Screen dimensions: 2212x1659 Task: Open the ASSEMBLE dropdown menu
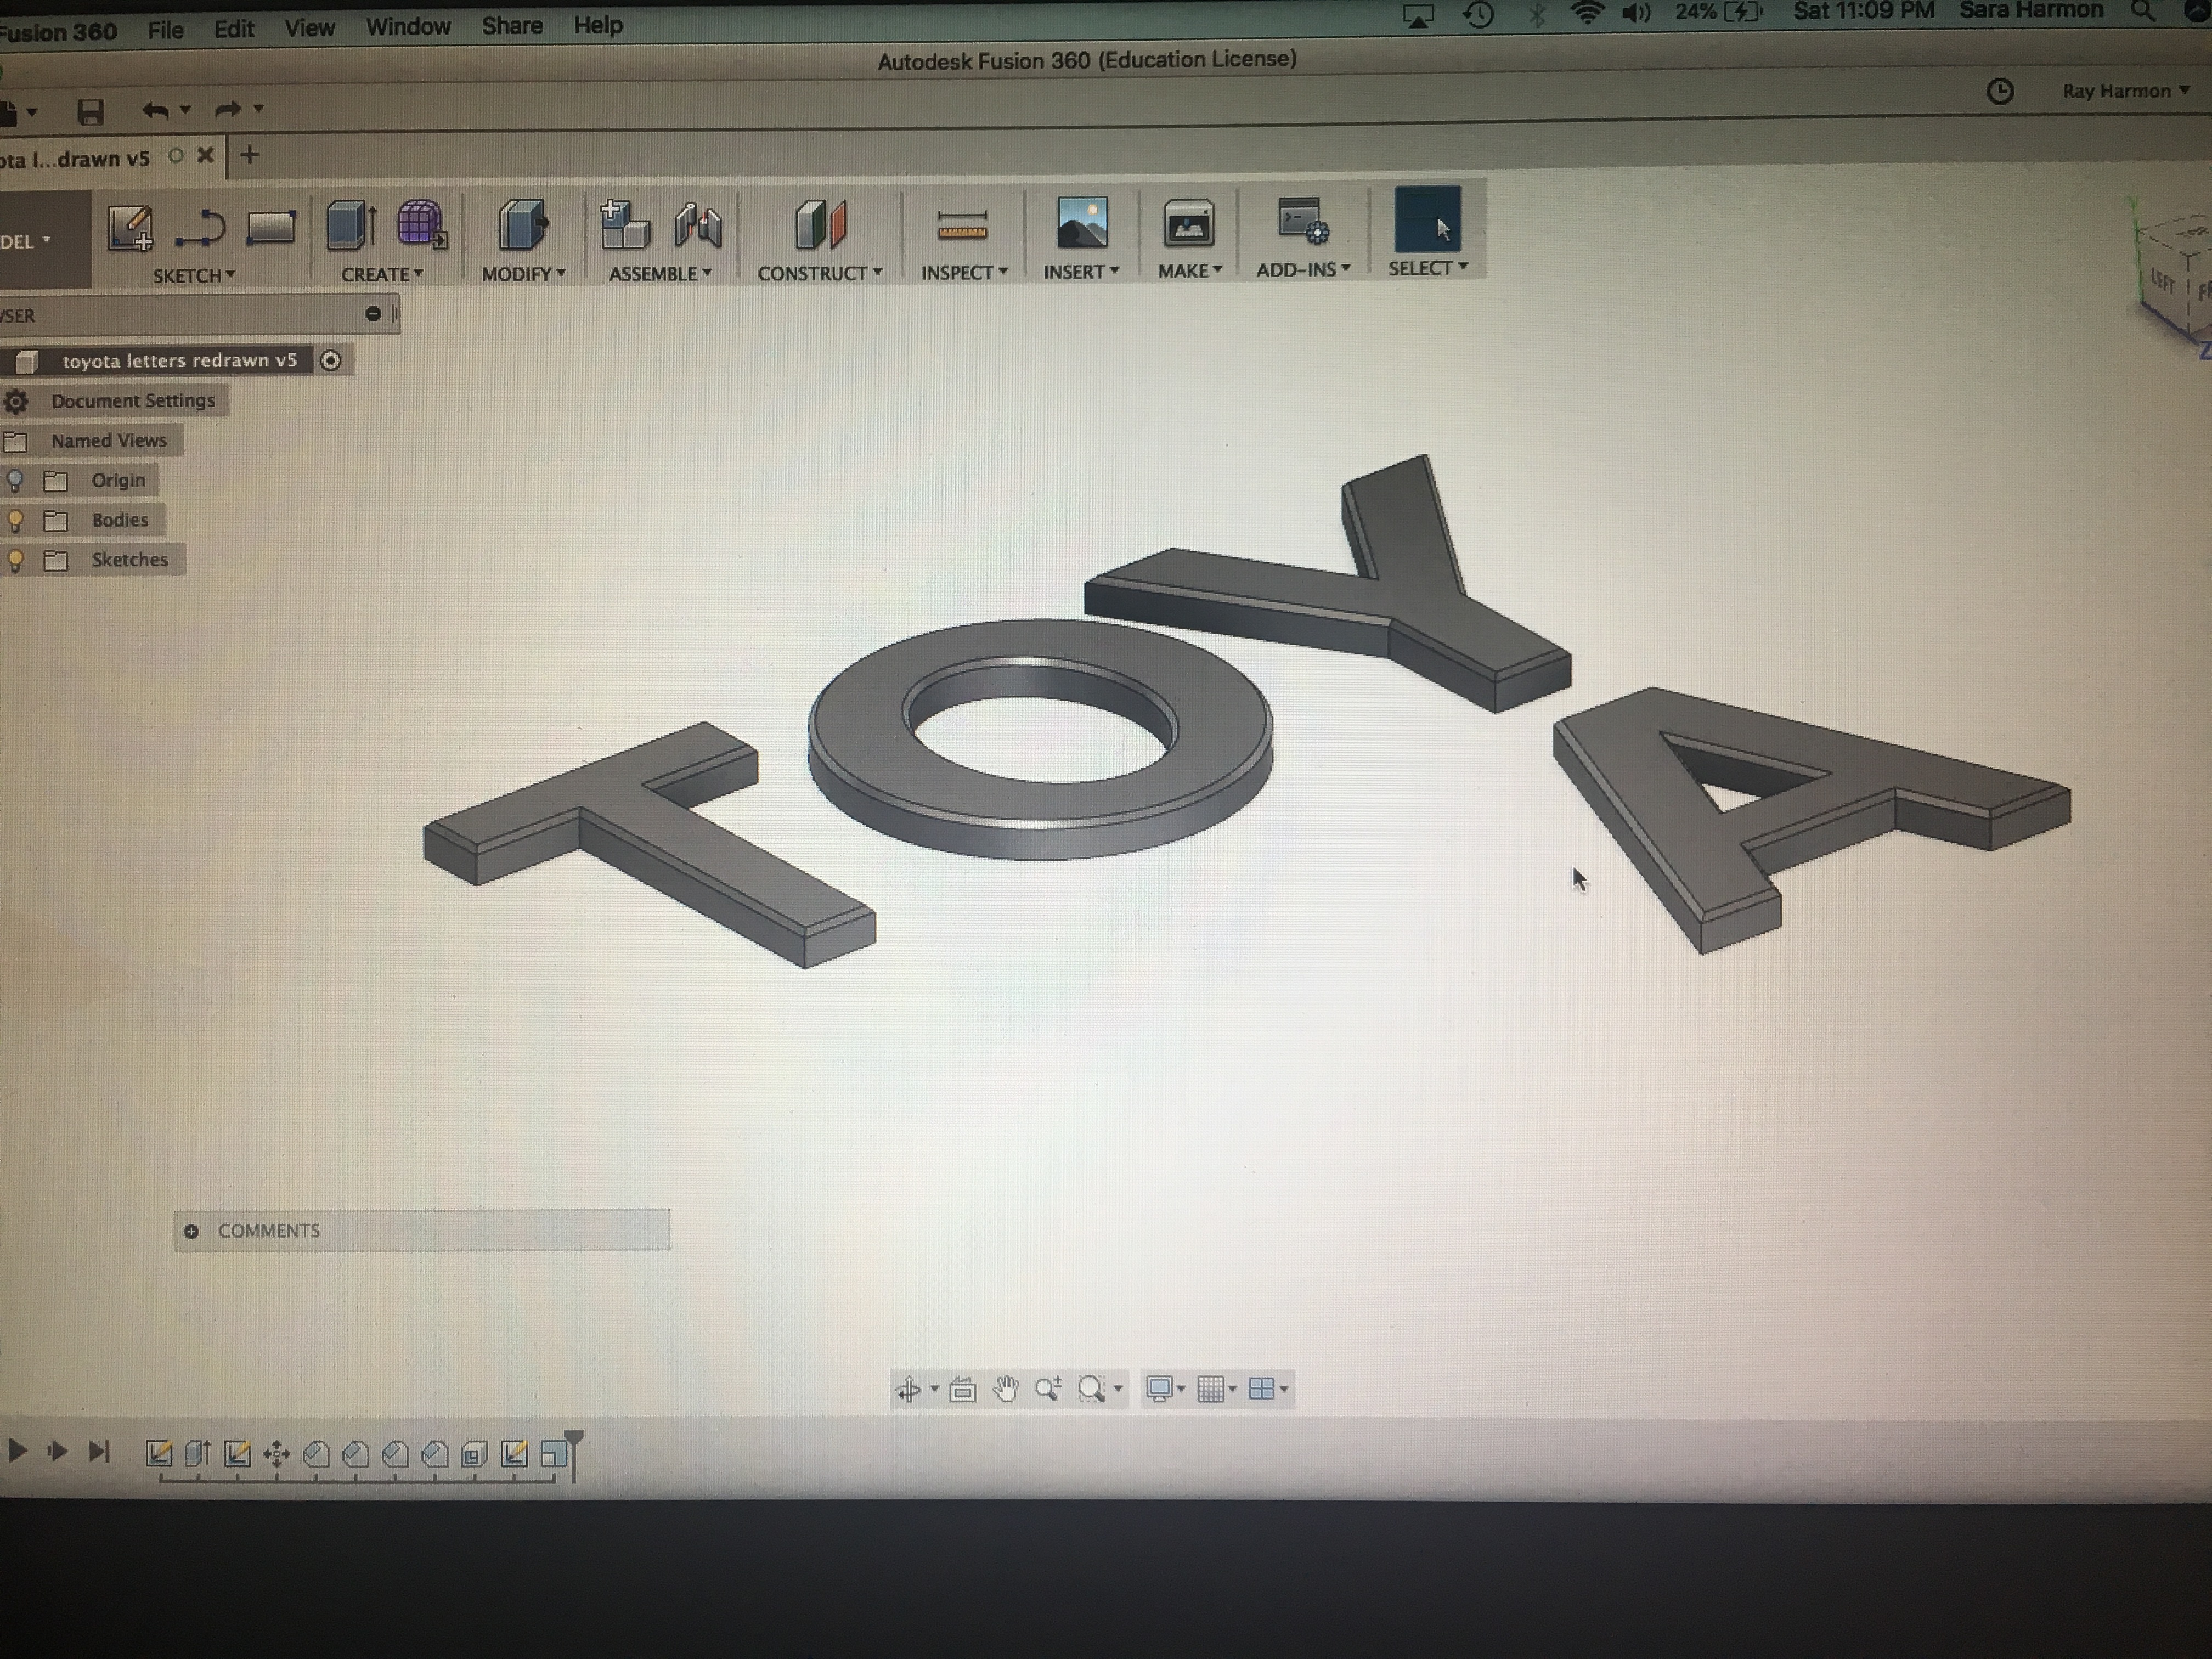click(660, 273)
